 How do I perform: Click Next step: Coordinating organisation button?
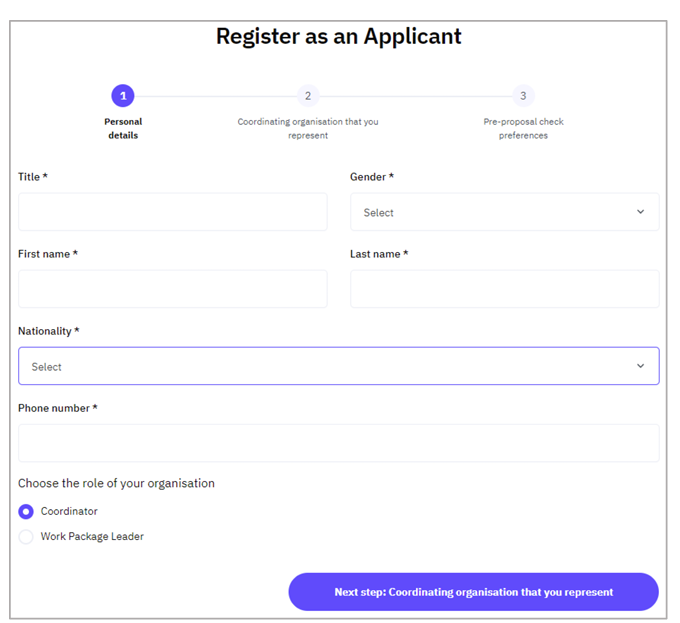(x=474, y=592)
